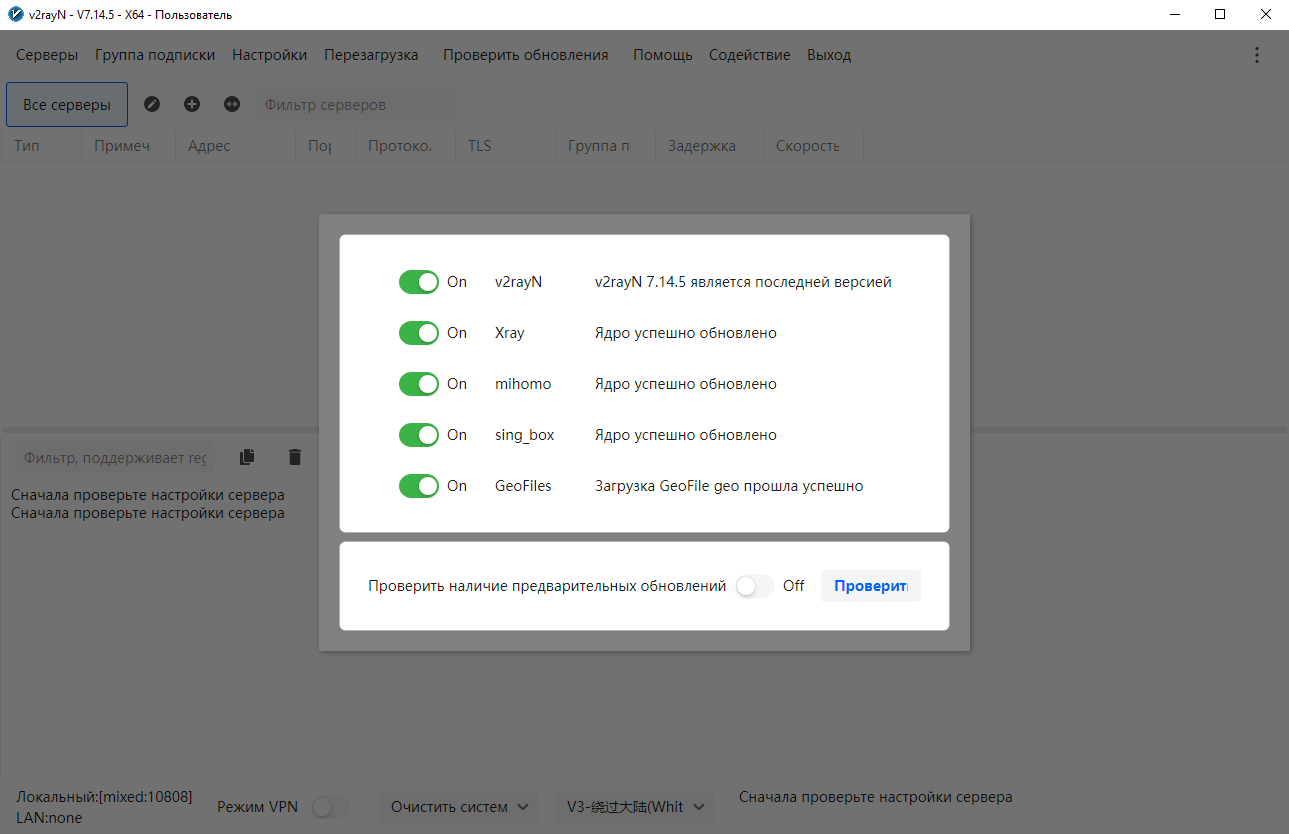The image size is (1289, 834).
Task: Click the add server plus icon
Action: [x=192, y=104]
